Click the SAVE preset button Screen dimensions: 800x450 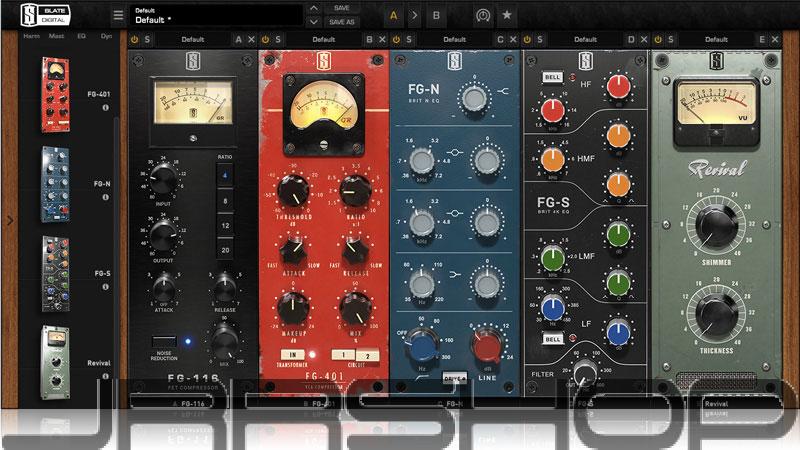coord(342,8)
